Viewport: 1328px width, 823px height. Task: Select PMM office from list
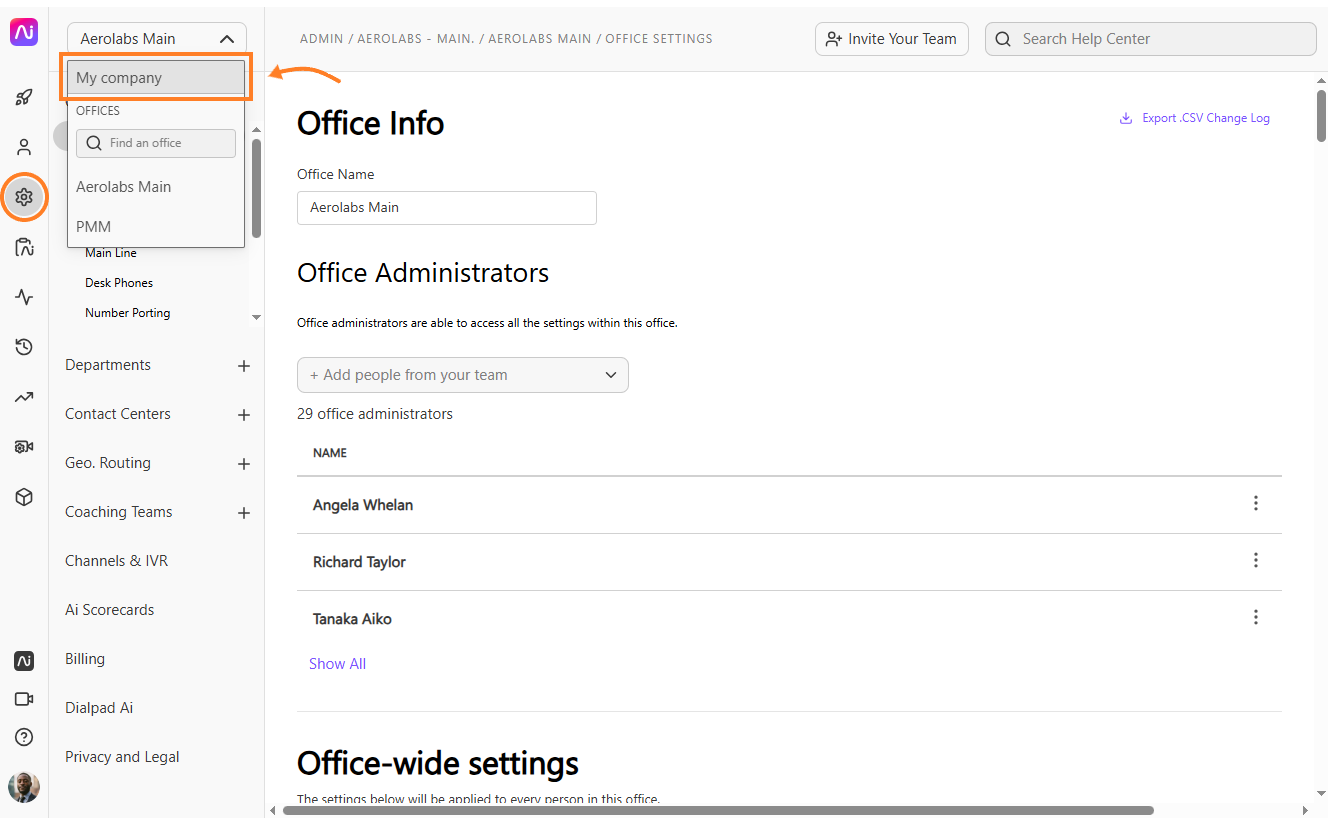[94, 227]
